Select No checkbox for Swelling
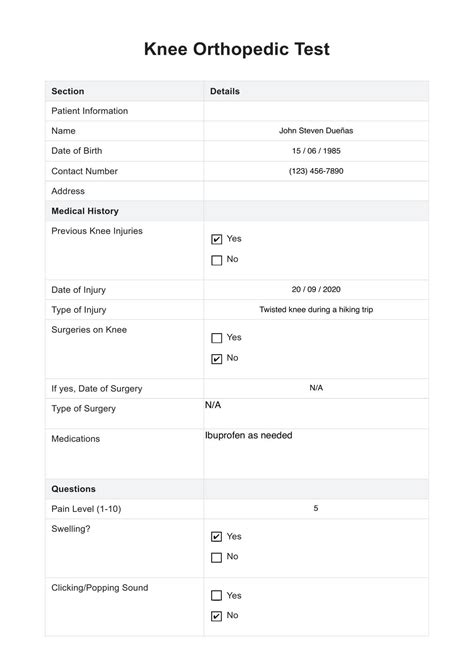The image size is (474, 656). coord(216,557)
